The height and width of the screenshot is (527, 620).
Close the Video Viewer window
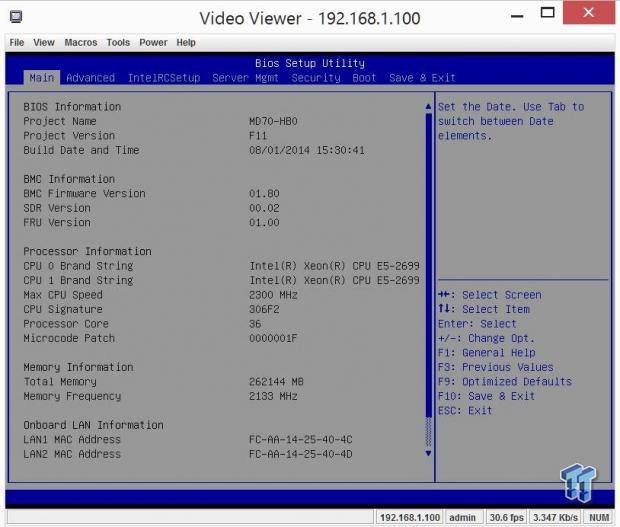[588, 13]
